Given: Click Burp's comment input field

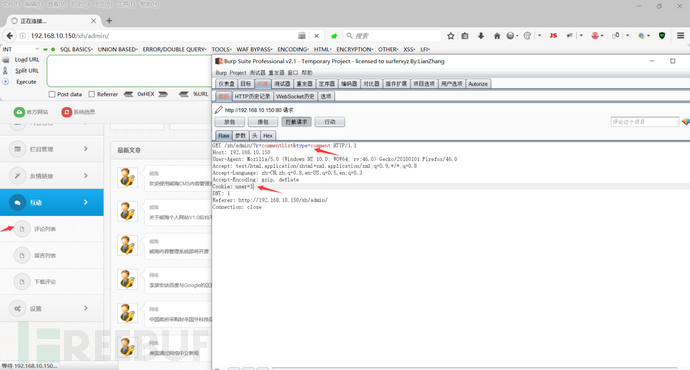Looking at the screenshot, I should (645, 122).
